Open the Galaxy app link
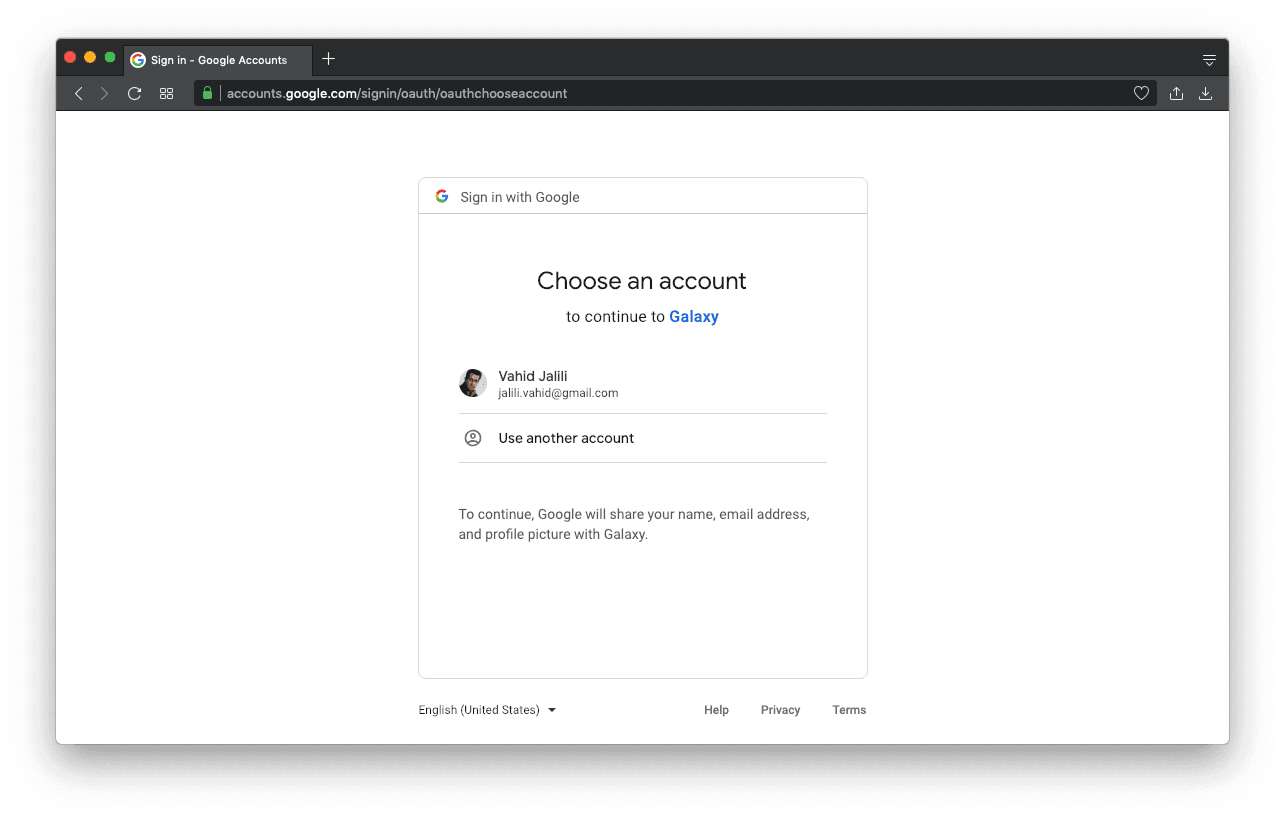 [694, 317]
